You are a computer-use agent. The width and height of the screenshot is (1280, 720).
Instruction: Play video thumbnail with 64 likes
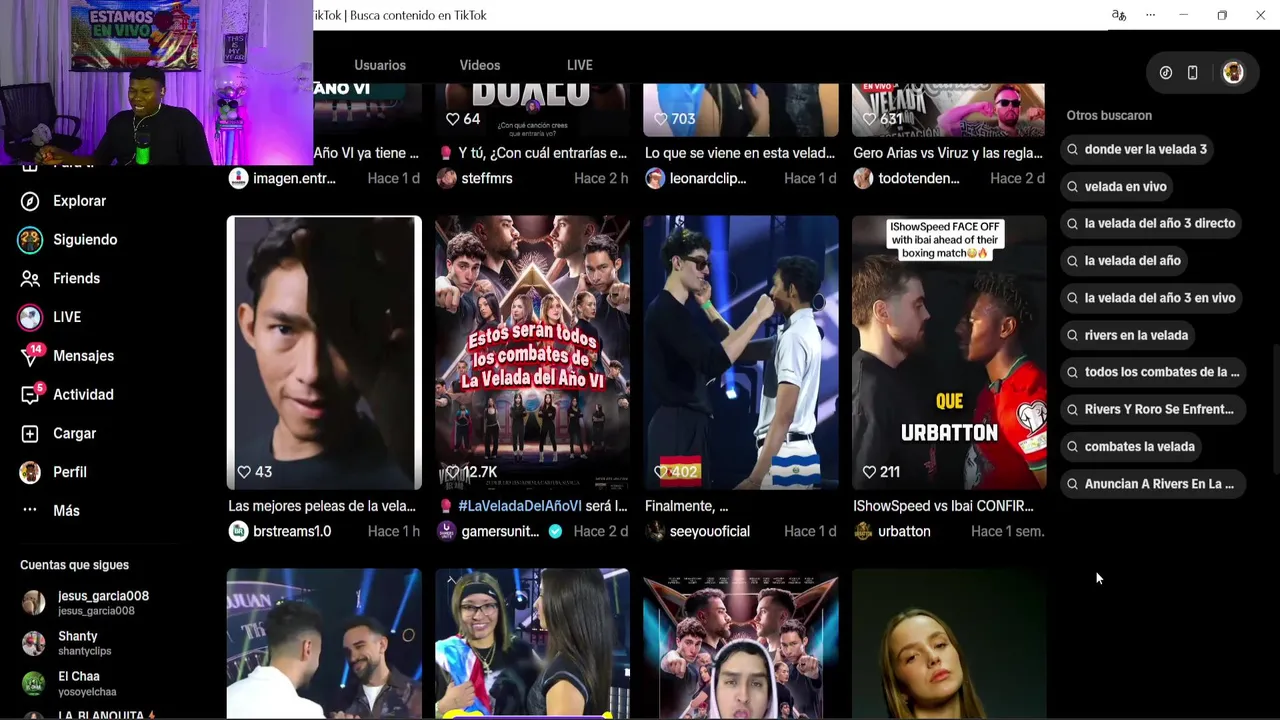click(532, 109)
